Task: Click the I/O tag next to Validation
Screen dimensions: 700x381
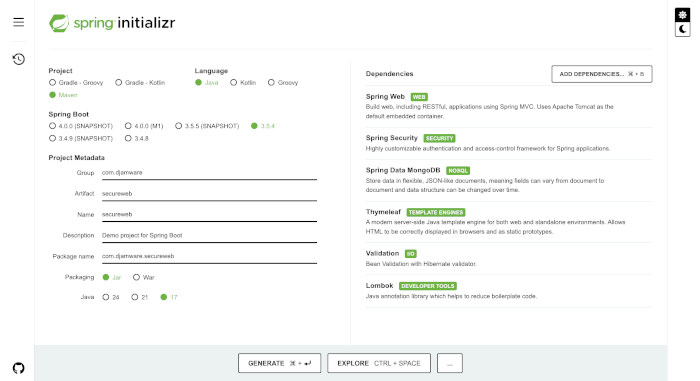Action: click(410, 254)
